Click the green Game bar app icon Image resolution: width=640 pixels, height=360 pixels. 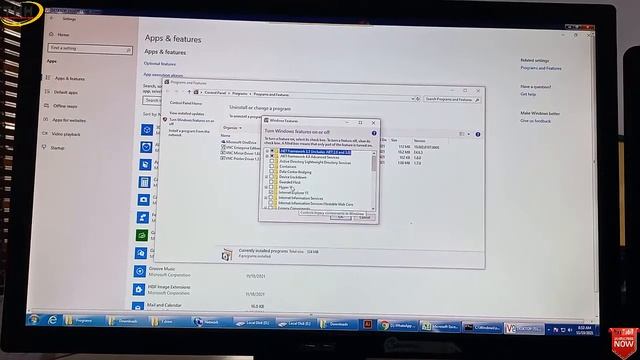pos(142,235)
